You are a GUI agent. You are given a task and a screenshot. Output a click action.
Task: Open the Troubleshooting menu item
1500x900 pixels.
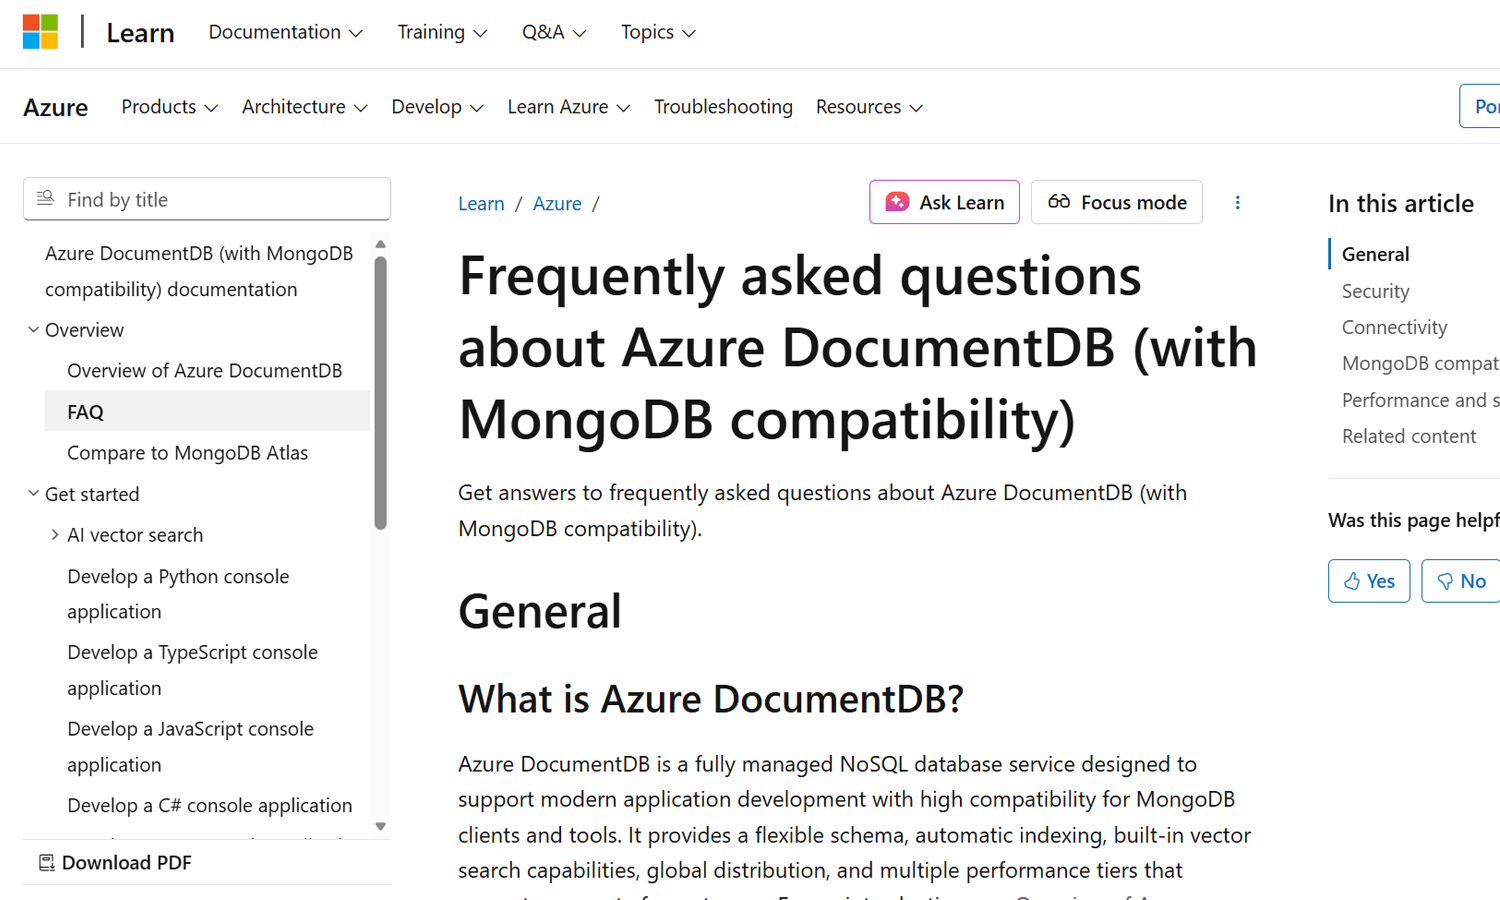pyautogui.click(x=723, y=107)
